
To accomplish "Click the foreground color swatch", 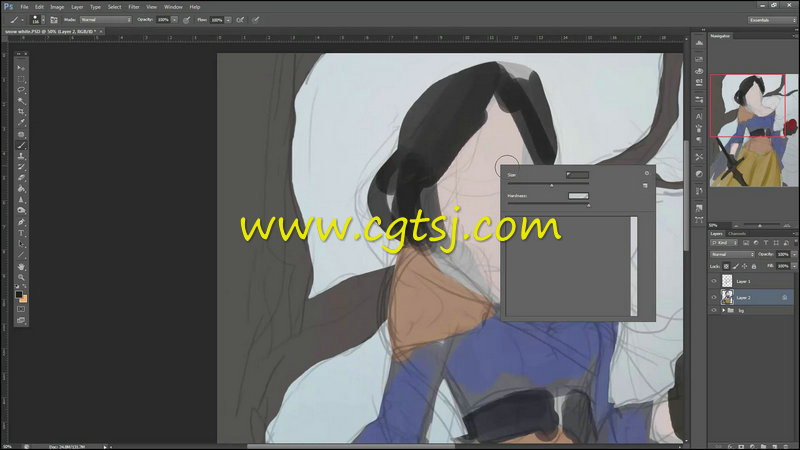I will click(x=19, y=294).
